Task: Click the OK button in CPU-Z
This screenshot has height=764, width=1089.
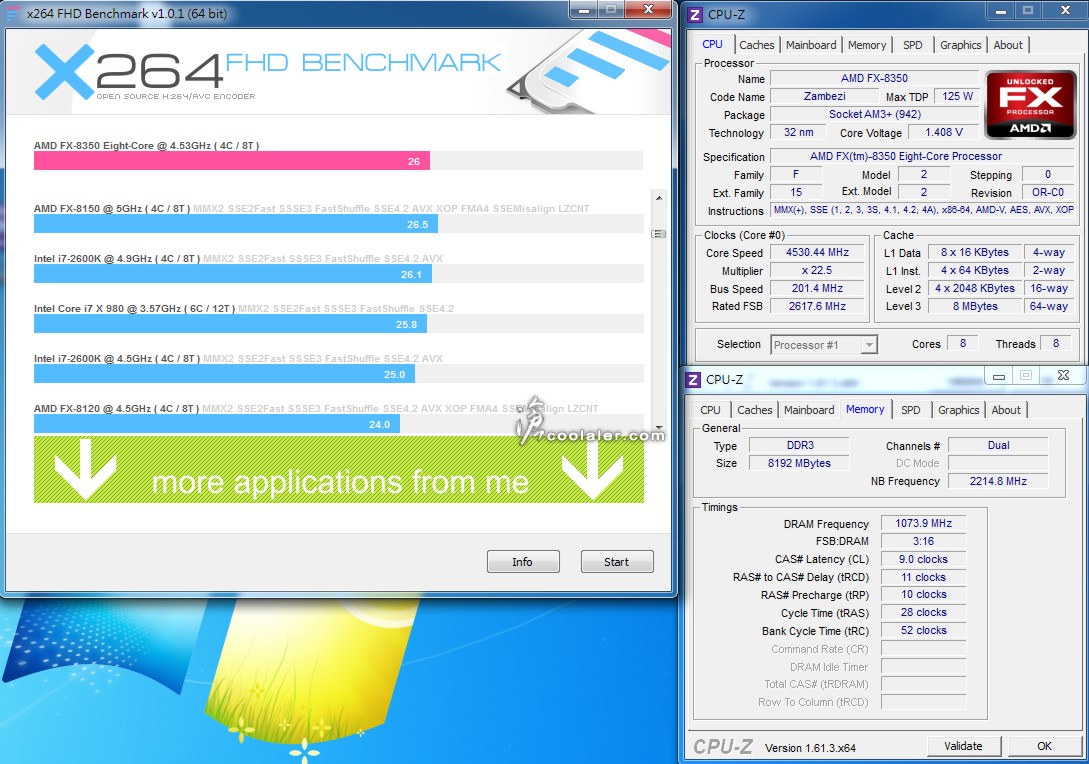Action: 1045,746
